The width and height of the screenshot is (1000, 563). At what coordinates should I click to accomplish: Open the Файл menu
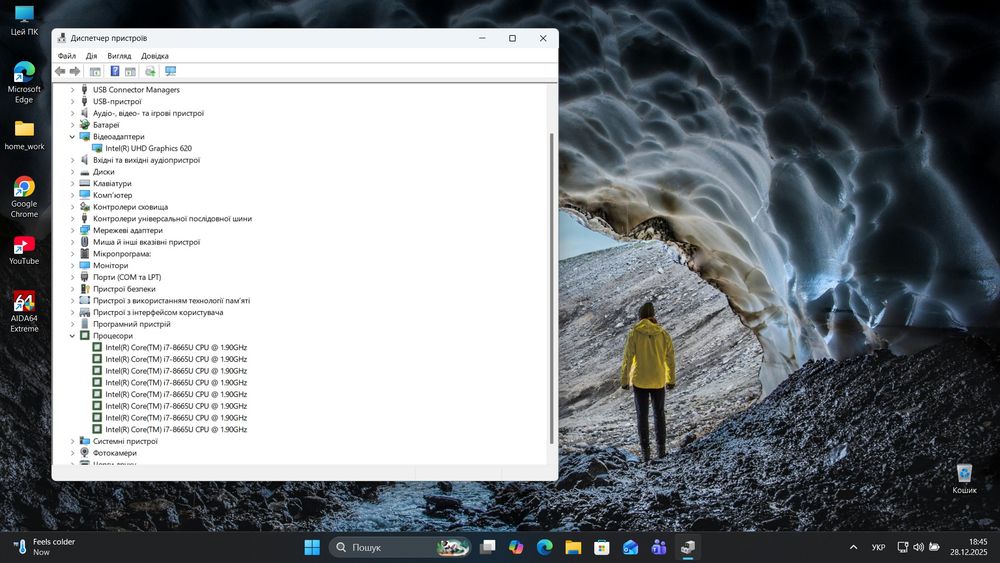tap(67, 56)
